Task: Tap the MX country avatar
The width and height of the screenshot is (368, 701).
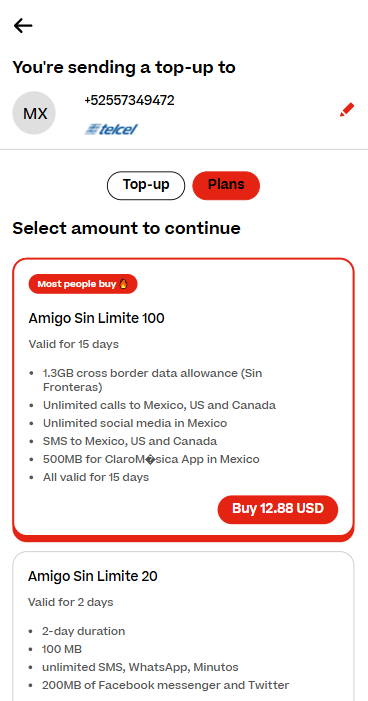Action: point(34,113)
